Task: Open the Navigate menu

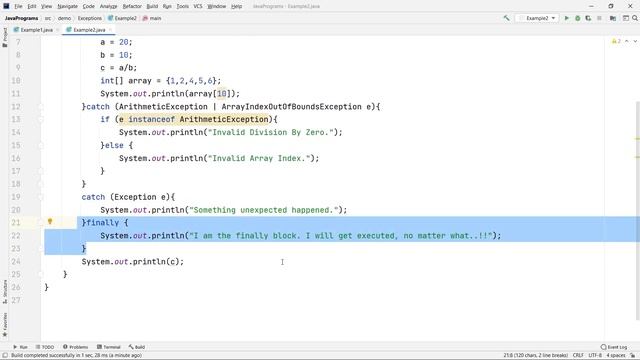Action: 67,6
